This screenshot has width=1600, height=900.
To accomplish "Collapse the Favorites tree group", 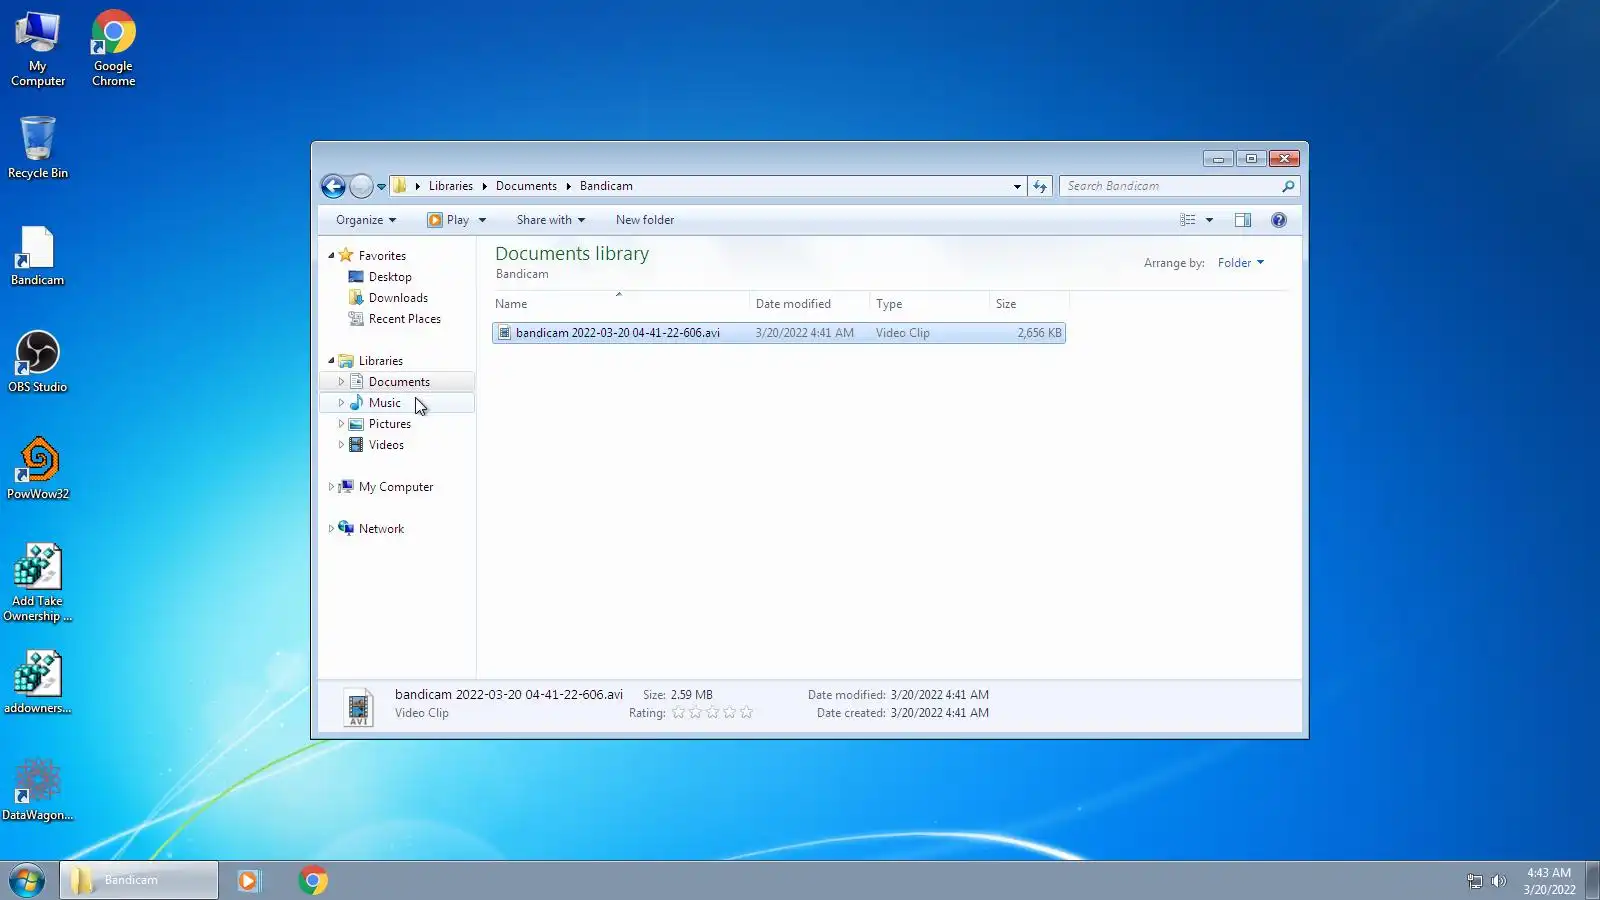I will (331, 255).
